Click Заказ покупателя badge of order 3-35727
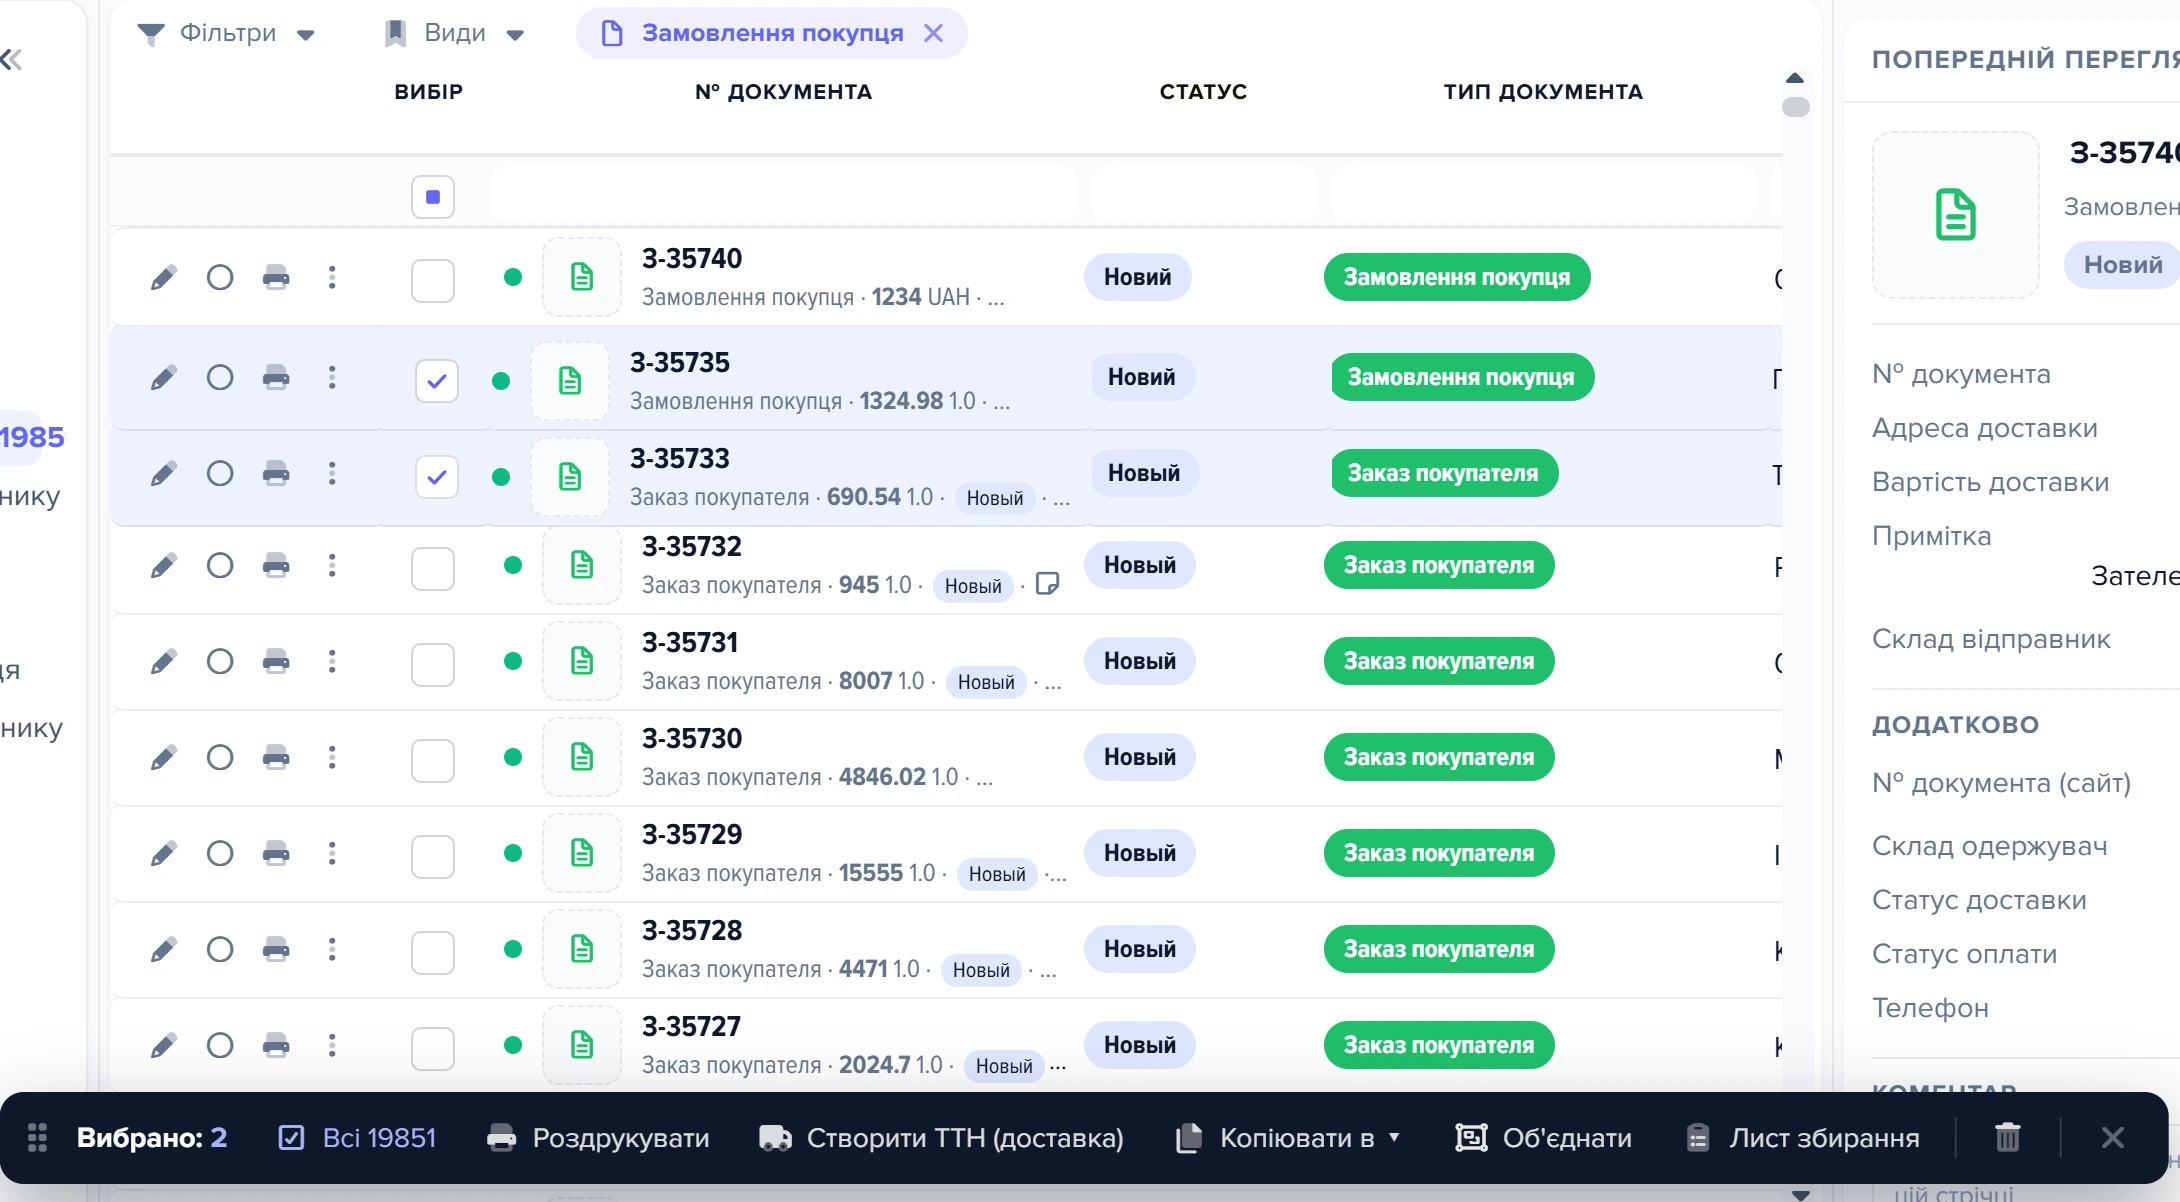The width and height of the screenshot is (2180, 1202). (1438, 1045)
